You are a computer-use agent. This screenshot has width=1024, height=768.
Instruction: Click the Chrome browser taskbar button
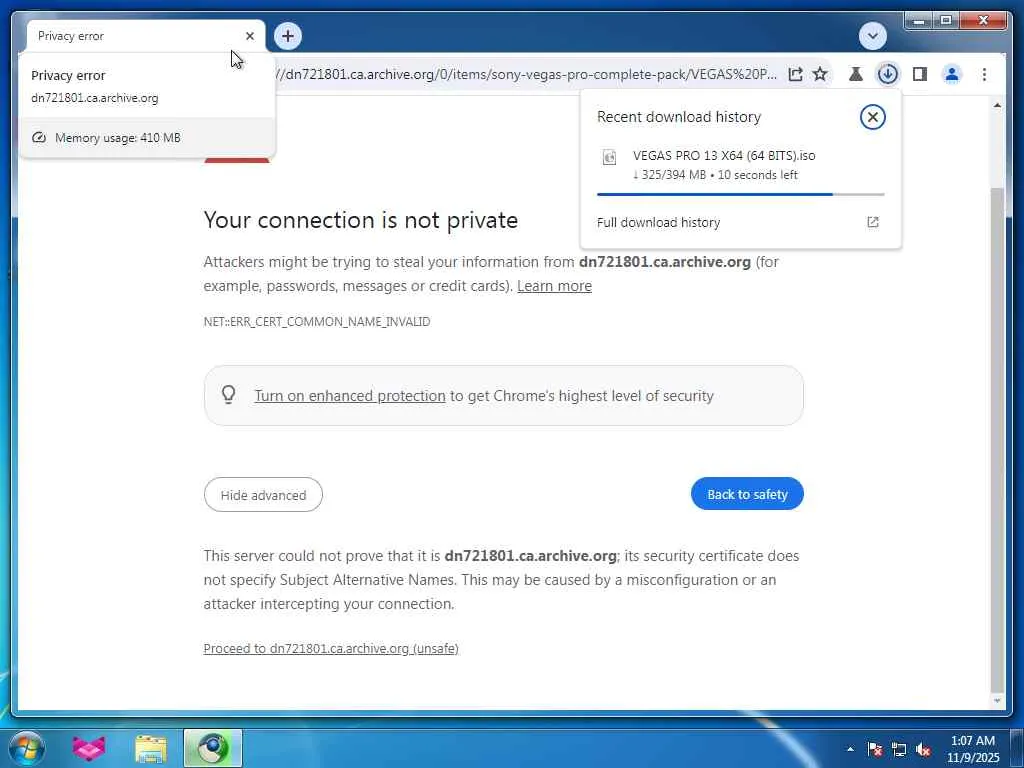[212, 748]
